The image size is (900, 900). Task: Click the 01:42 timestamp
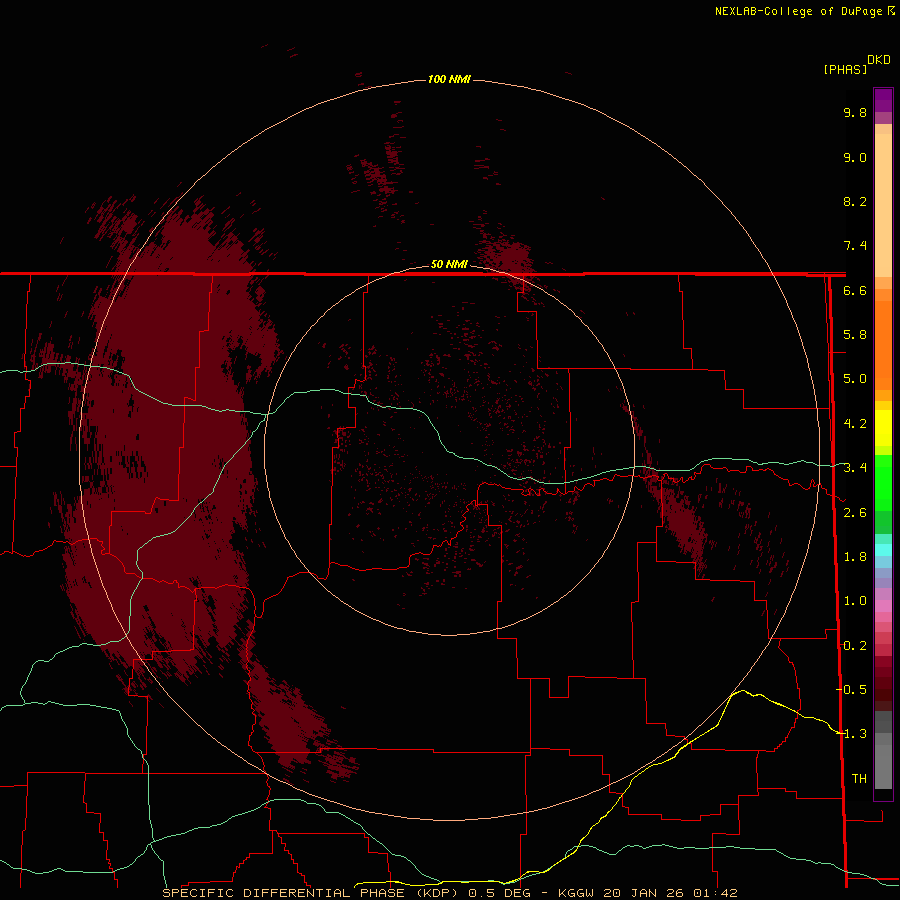tap(715, 893)
